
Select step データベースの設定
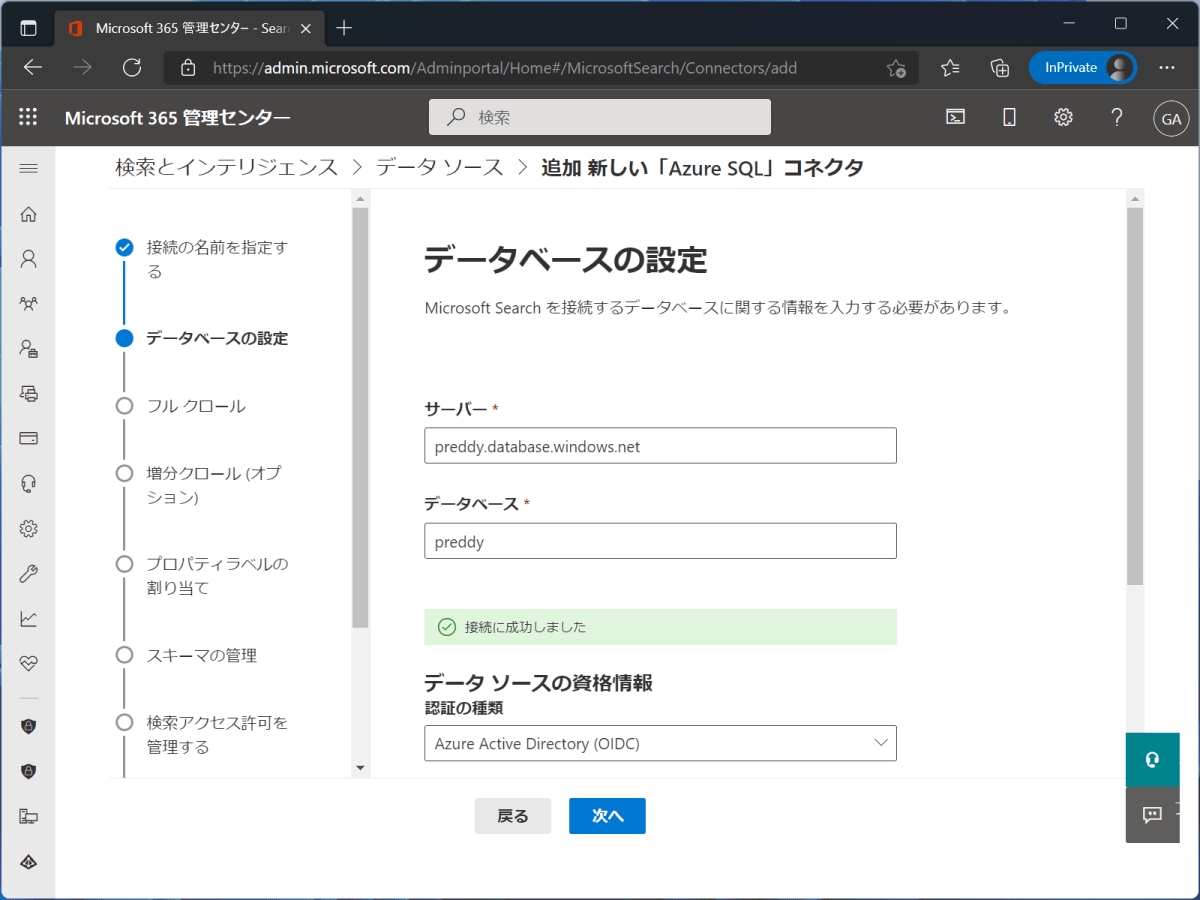216,338
